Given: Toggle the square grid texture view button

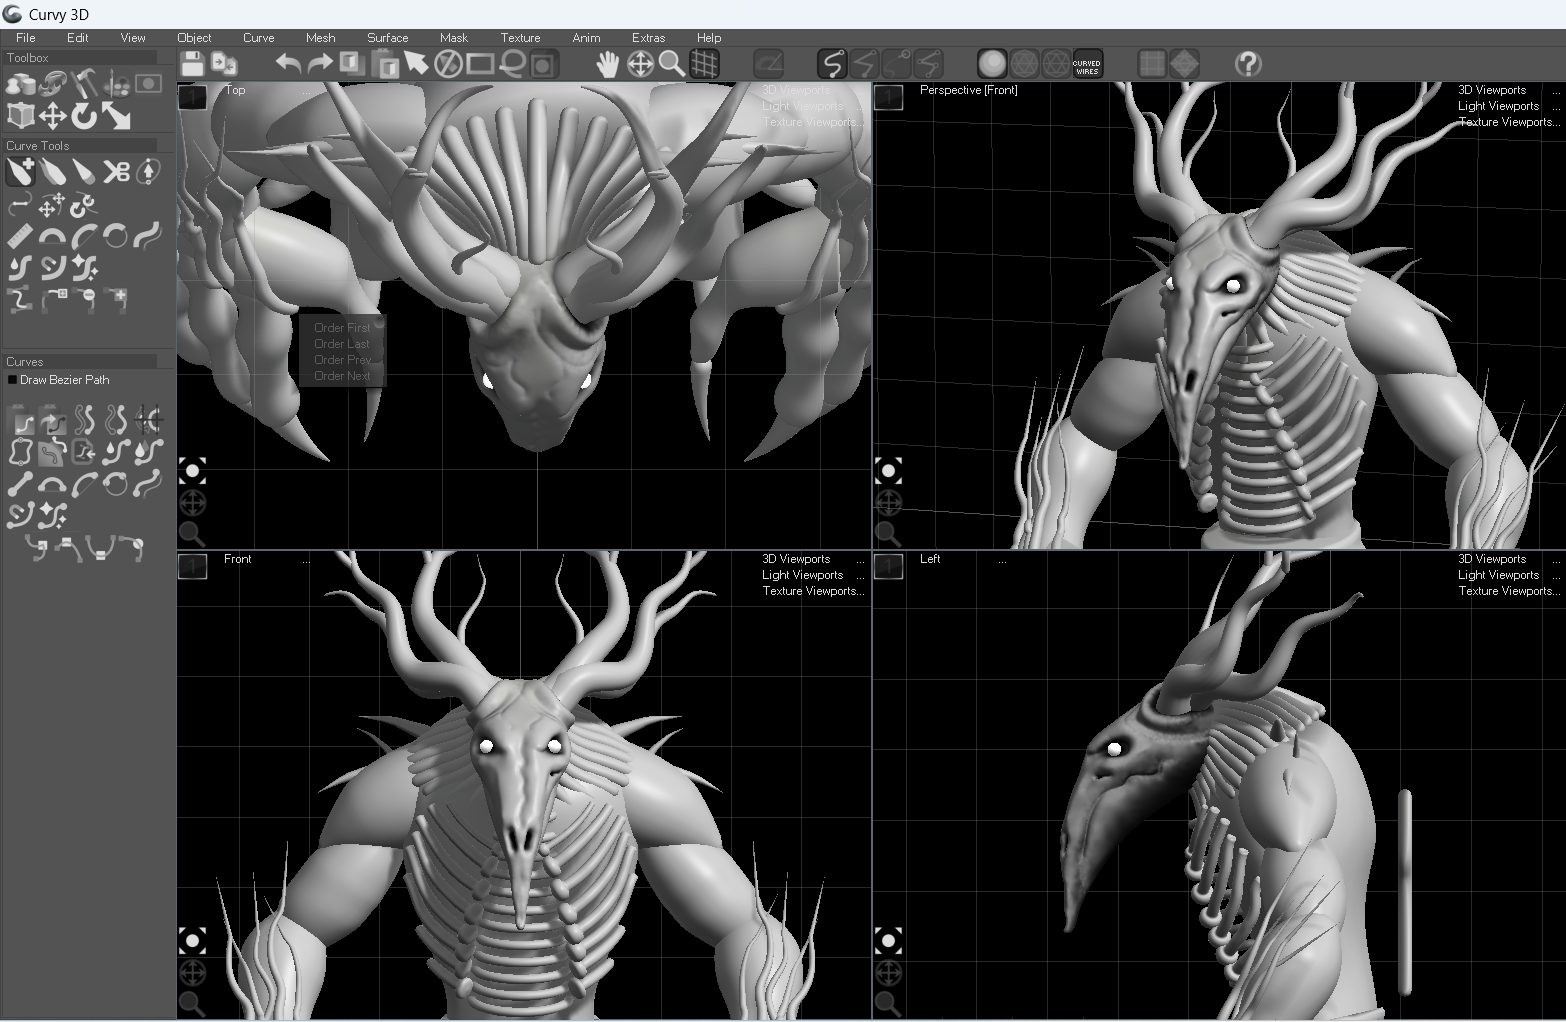Looking at the screenshot, I should click(x=1152, y=64).
